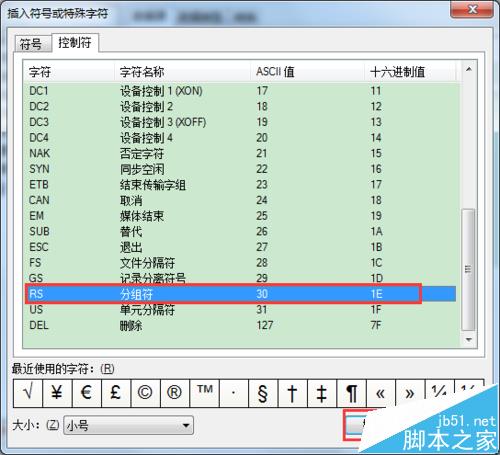Close the insert symbol dialog
The width and height of the screenshot is (500, 455).
point(471,9)
